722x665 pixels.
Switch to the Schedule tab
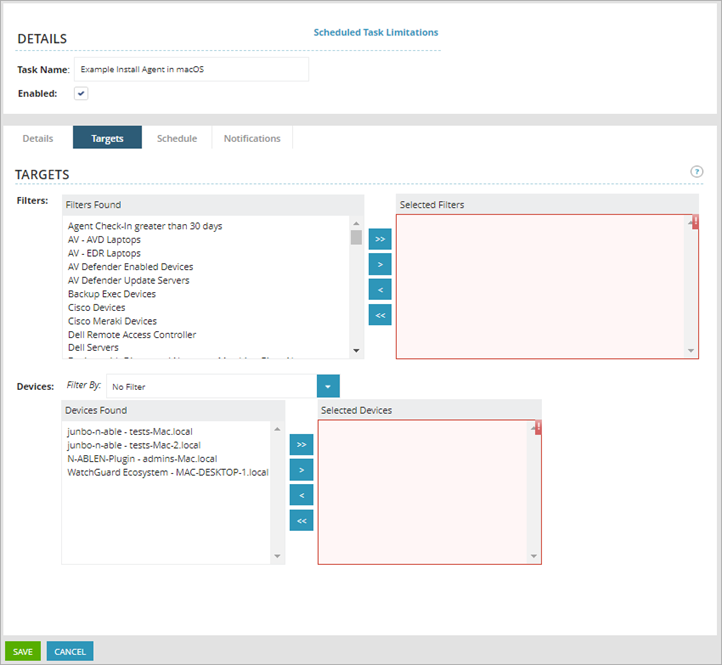(177, 138)
